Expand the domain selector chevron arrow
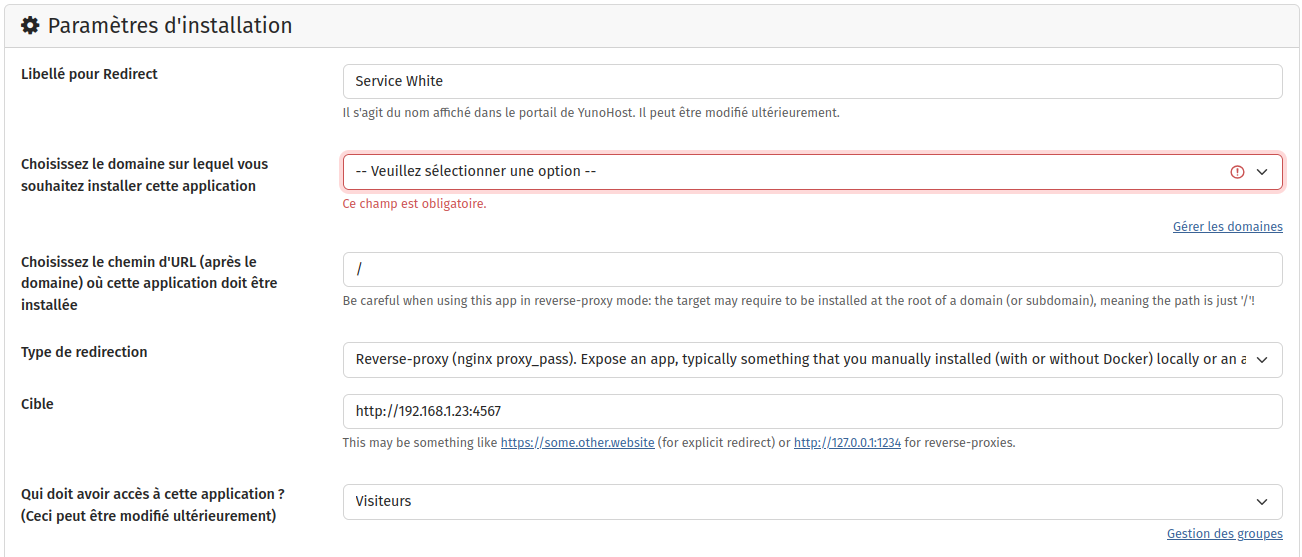The width and height of the screenshot is (1302, 557). coord(1262,172)
